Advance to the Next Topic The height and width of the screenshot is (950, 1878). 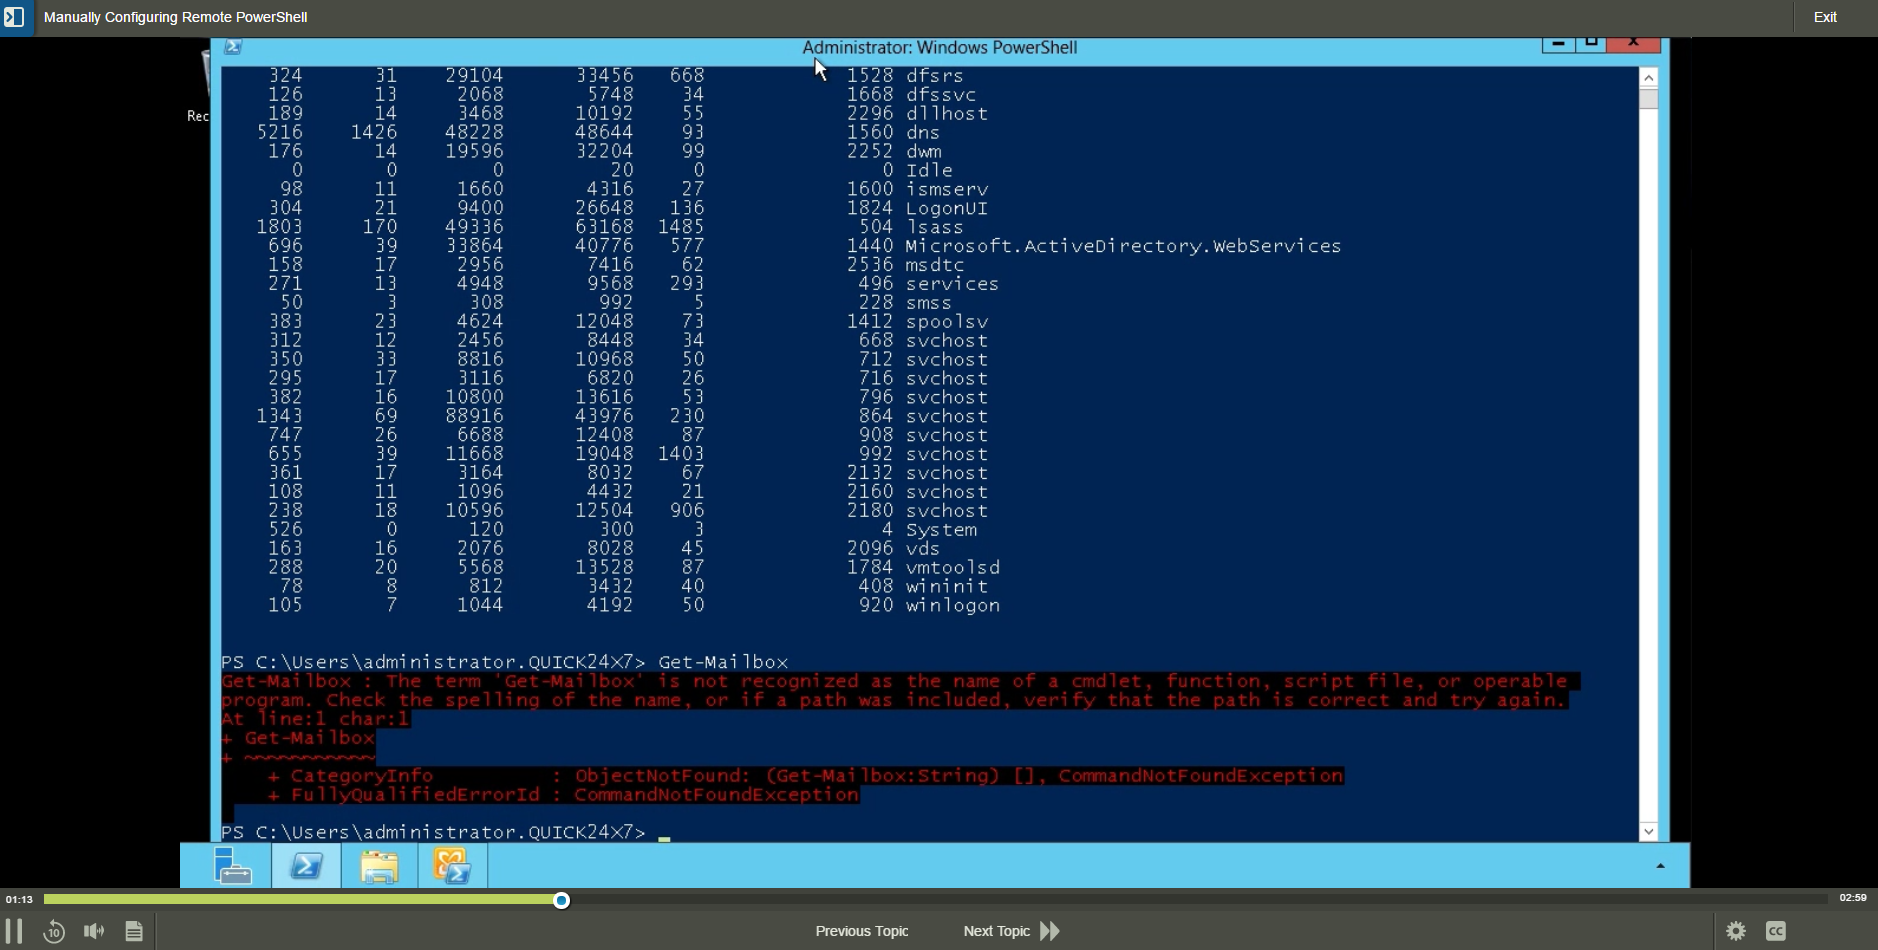997,931
